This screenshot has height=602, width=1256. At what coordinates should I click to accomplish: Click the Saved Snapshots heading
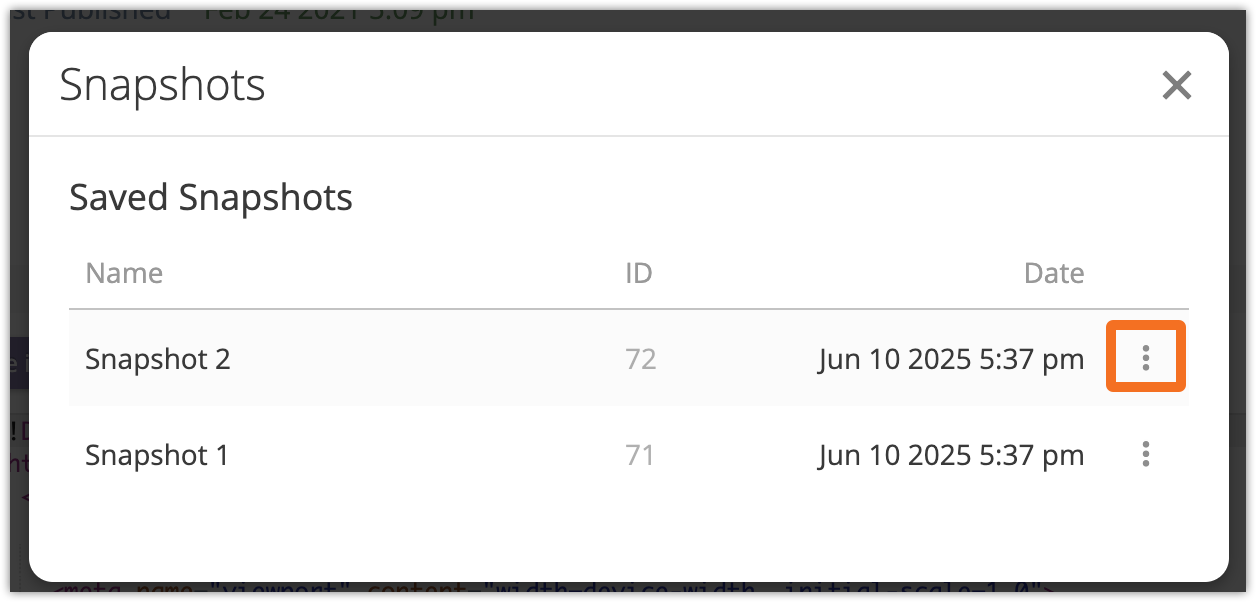(x=210, y=198)
